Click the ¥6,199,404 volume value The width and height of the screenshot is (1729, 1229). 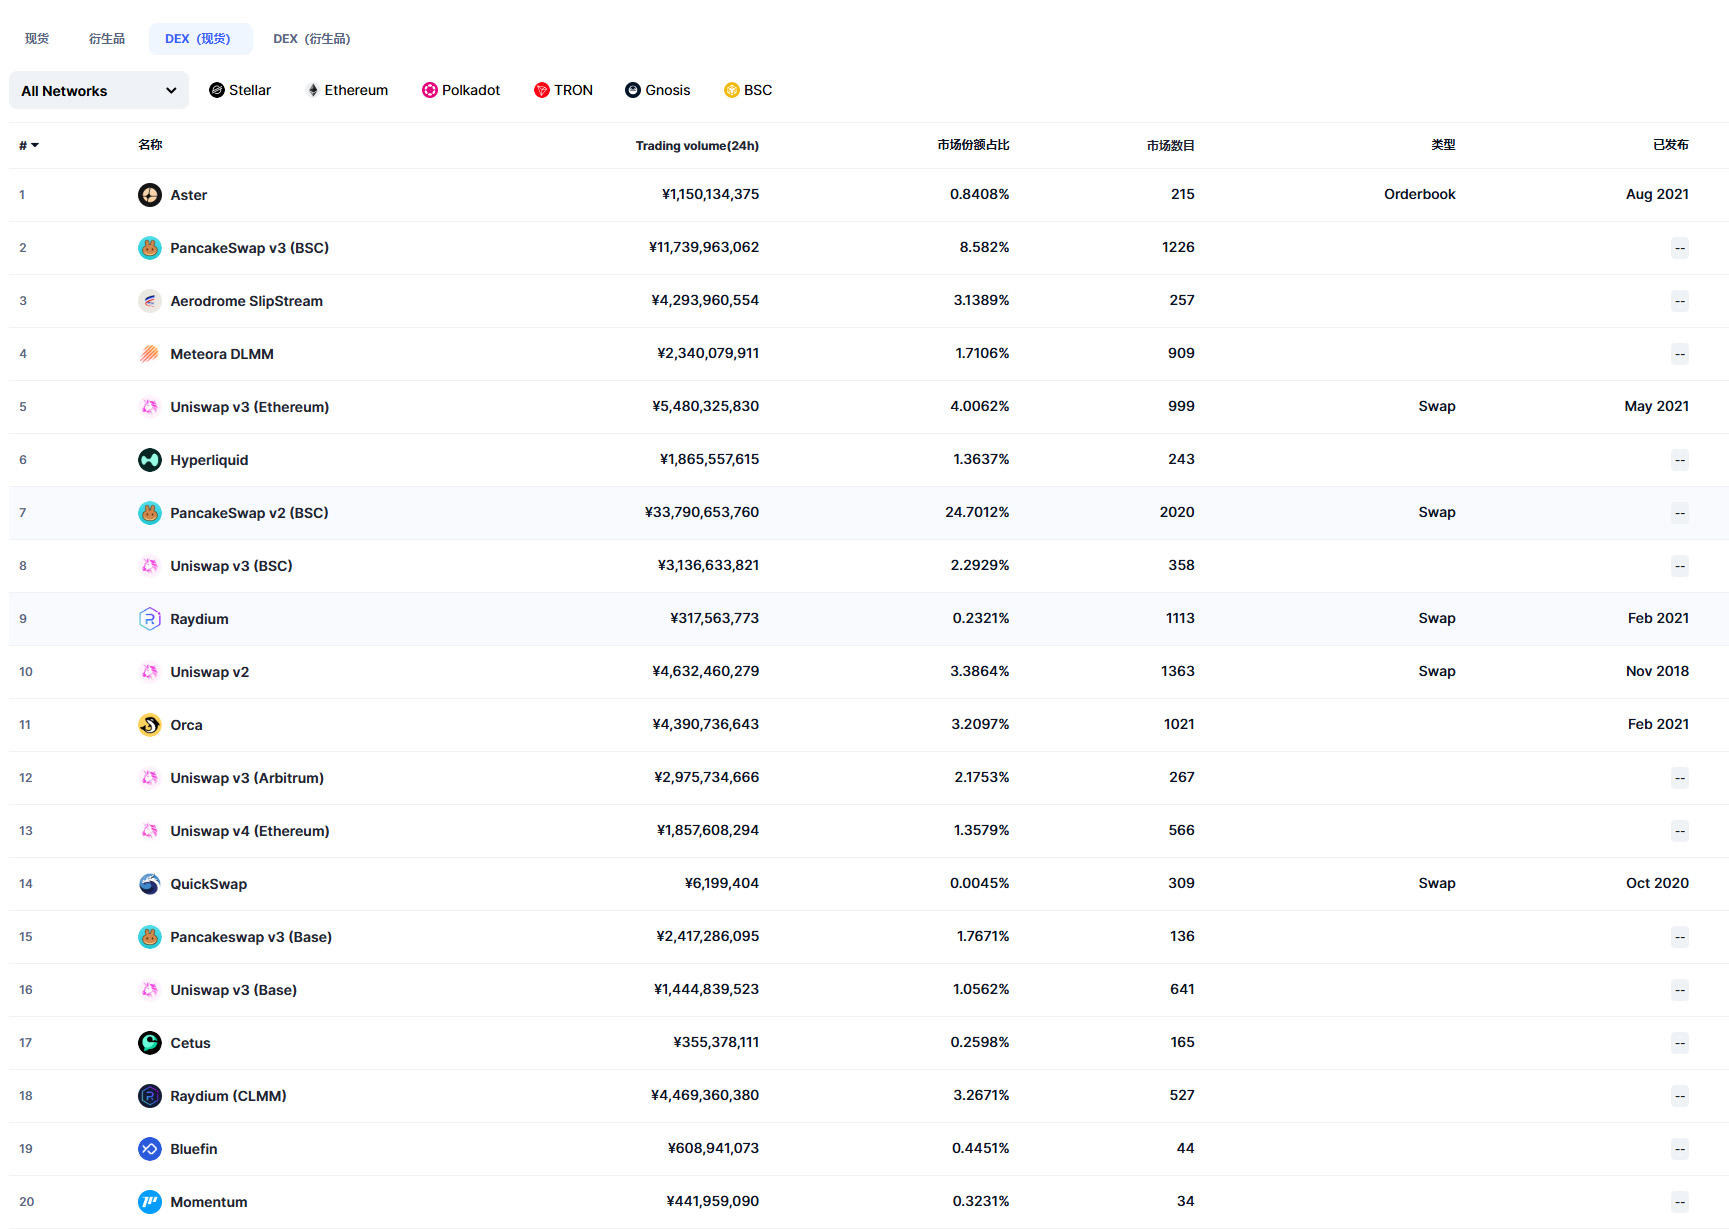tap(722, 883)
